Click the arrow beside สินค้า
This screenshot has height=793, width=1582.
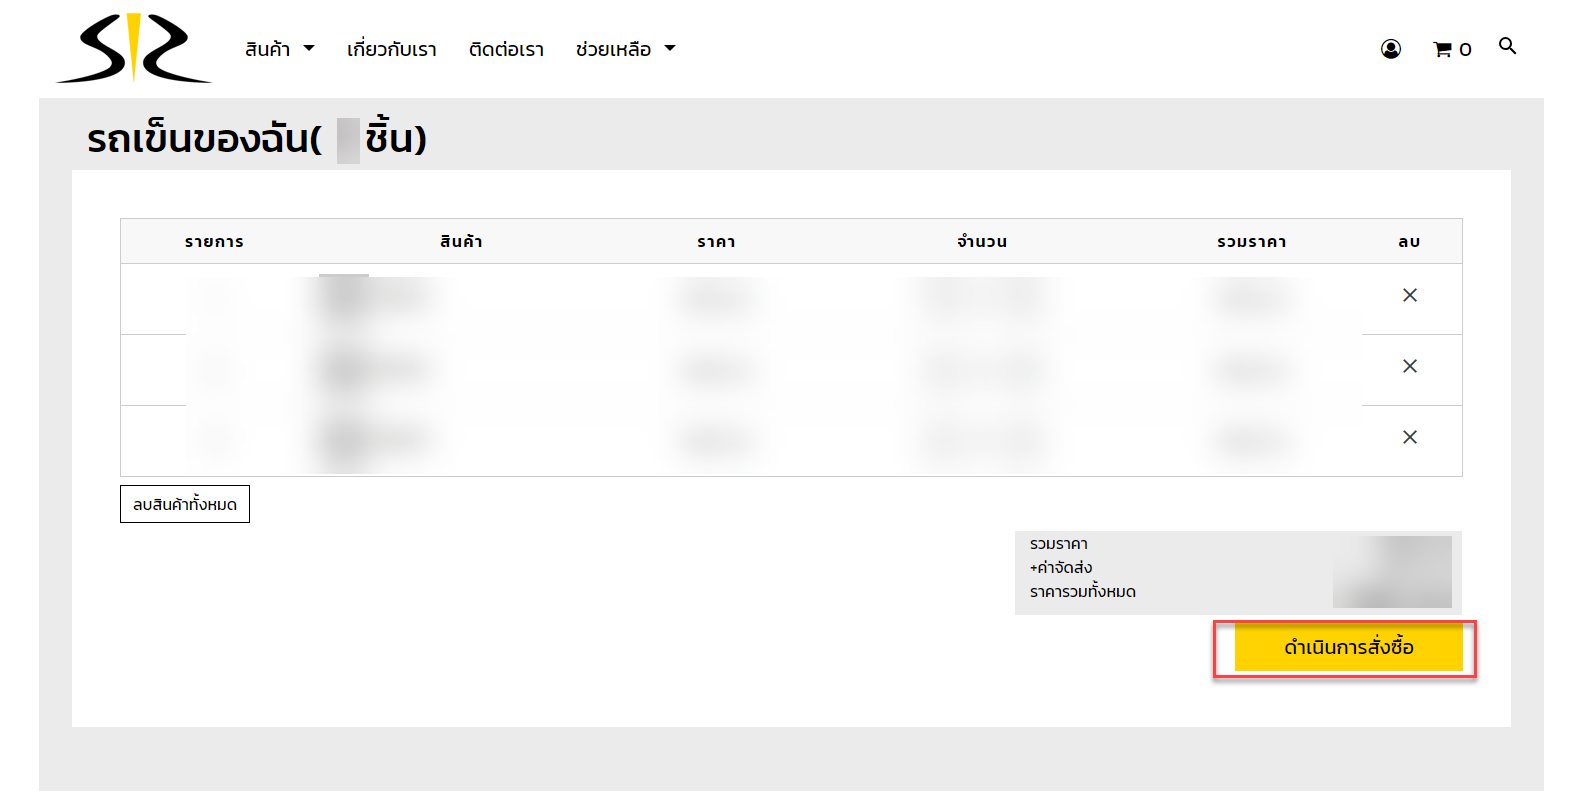(x=309, y=49)
